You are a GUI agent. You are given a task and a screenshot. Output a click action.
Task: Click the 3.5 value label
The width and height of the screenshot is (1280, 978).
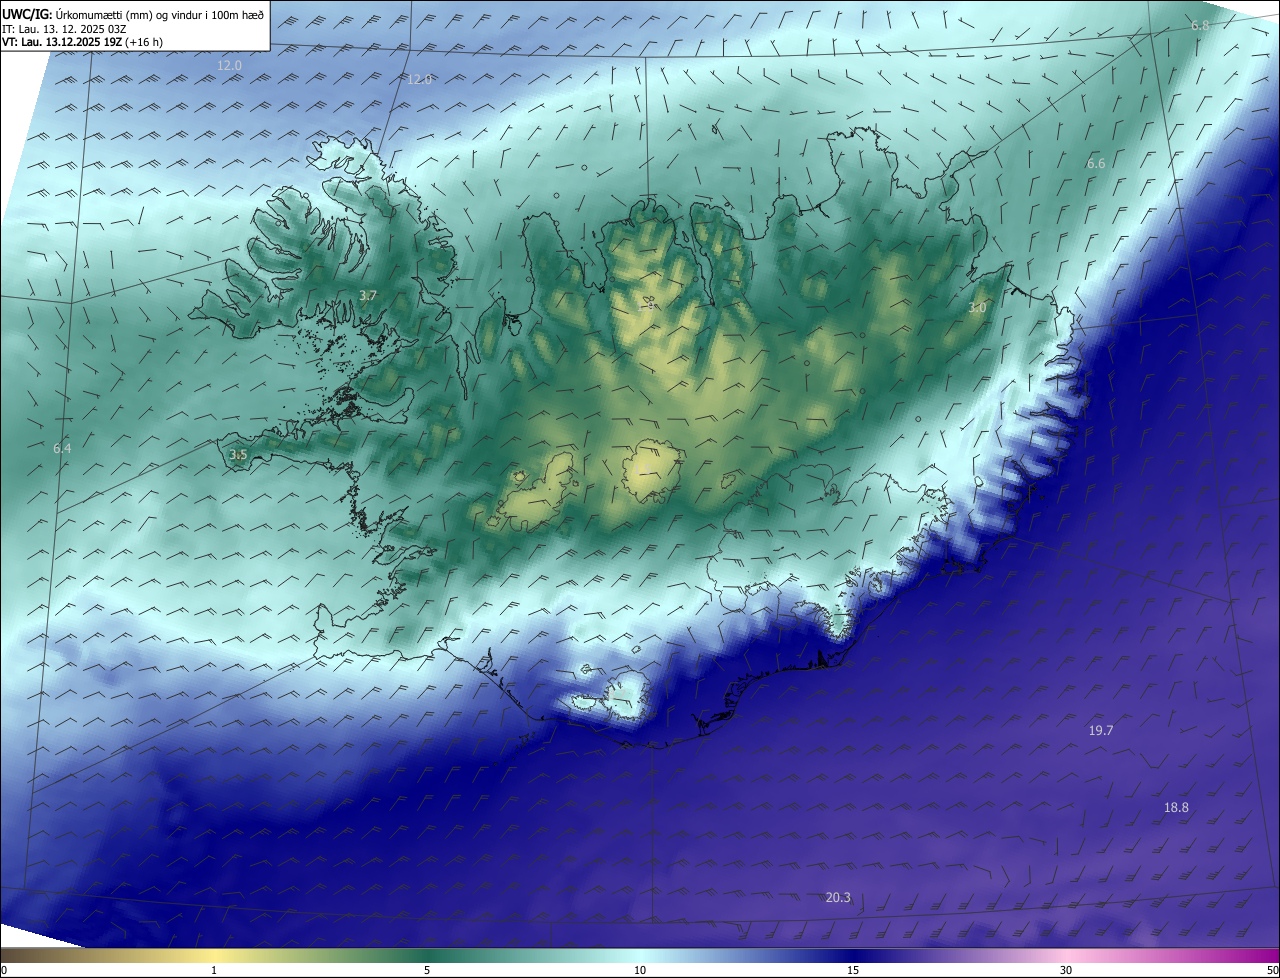click(238, 455)
